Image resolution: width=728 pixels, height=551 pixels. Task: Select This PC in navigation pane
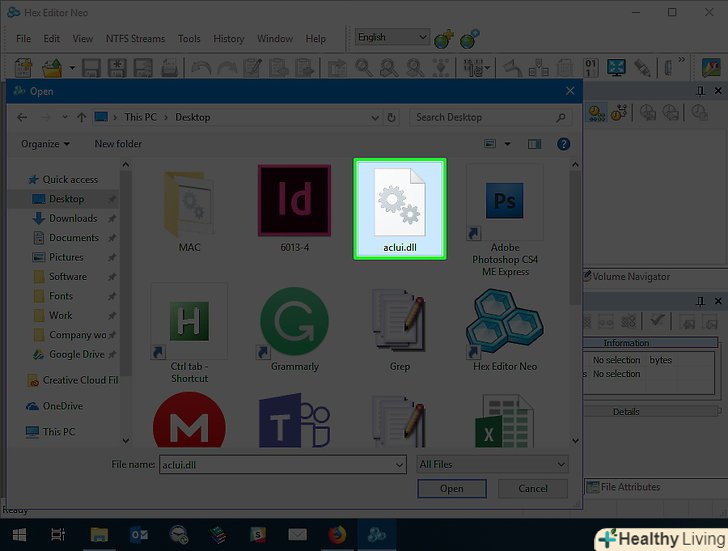[58, 432]
